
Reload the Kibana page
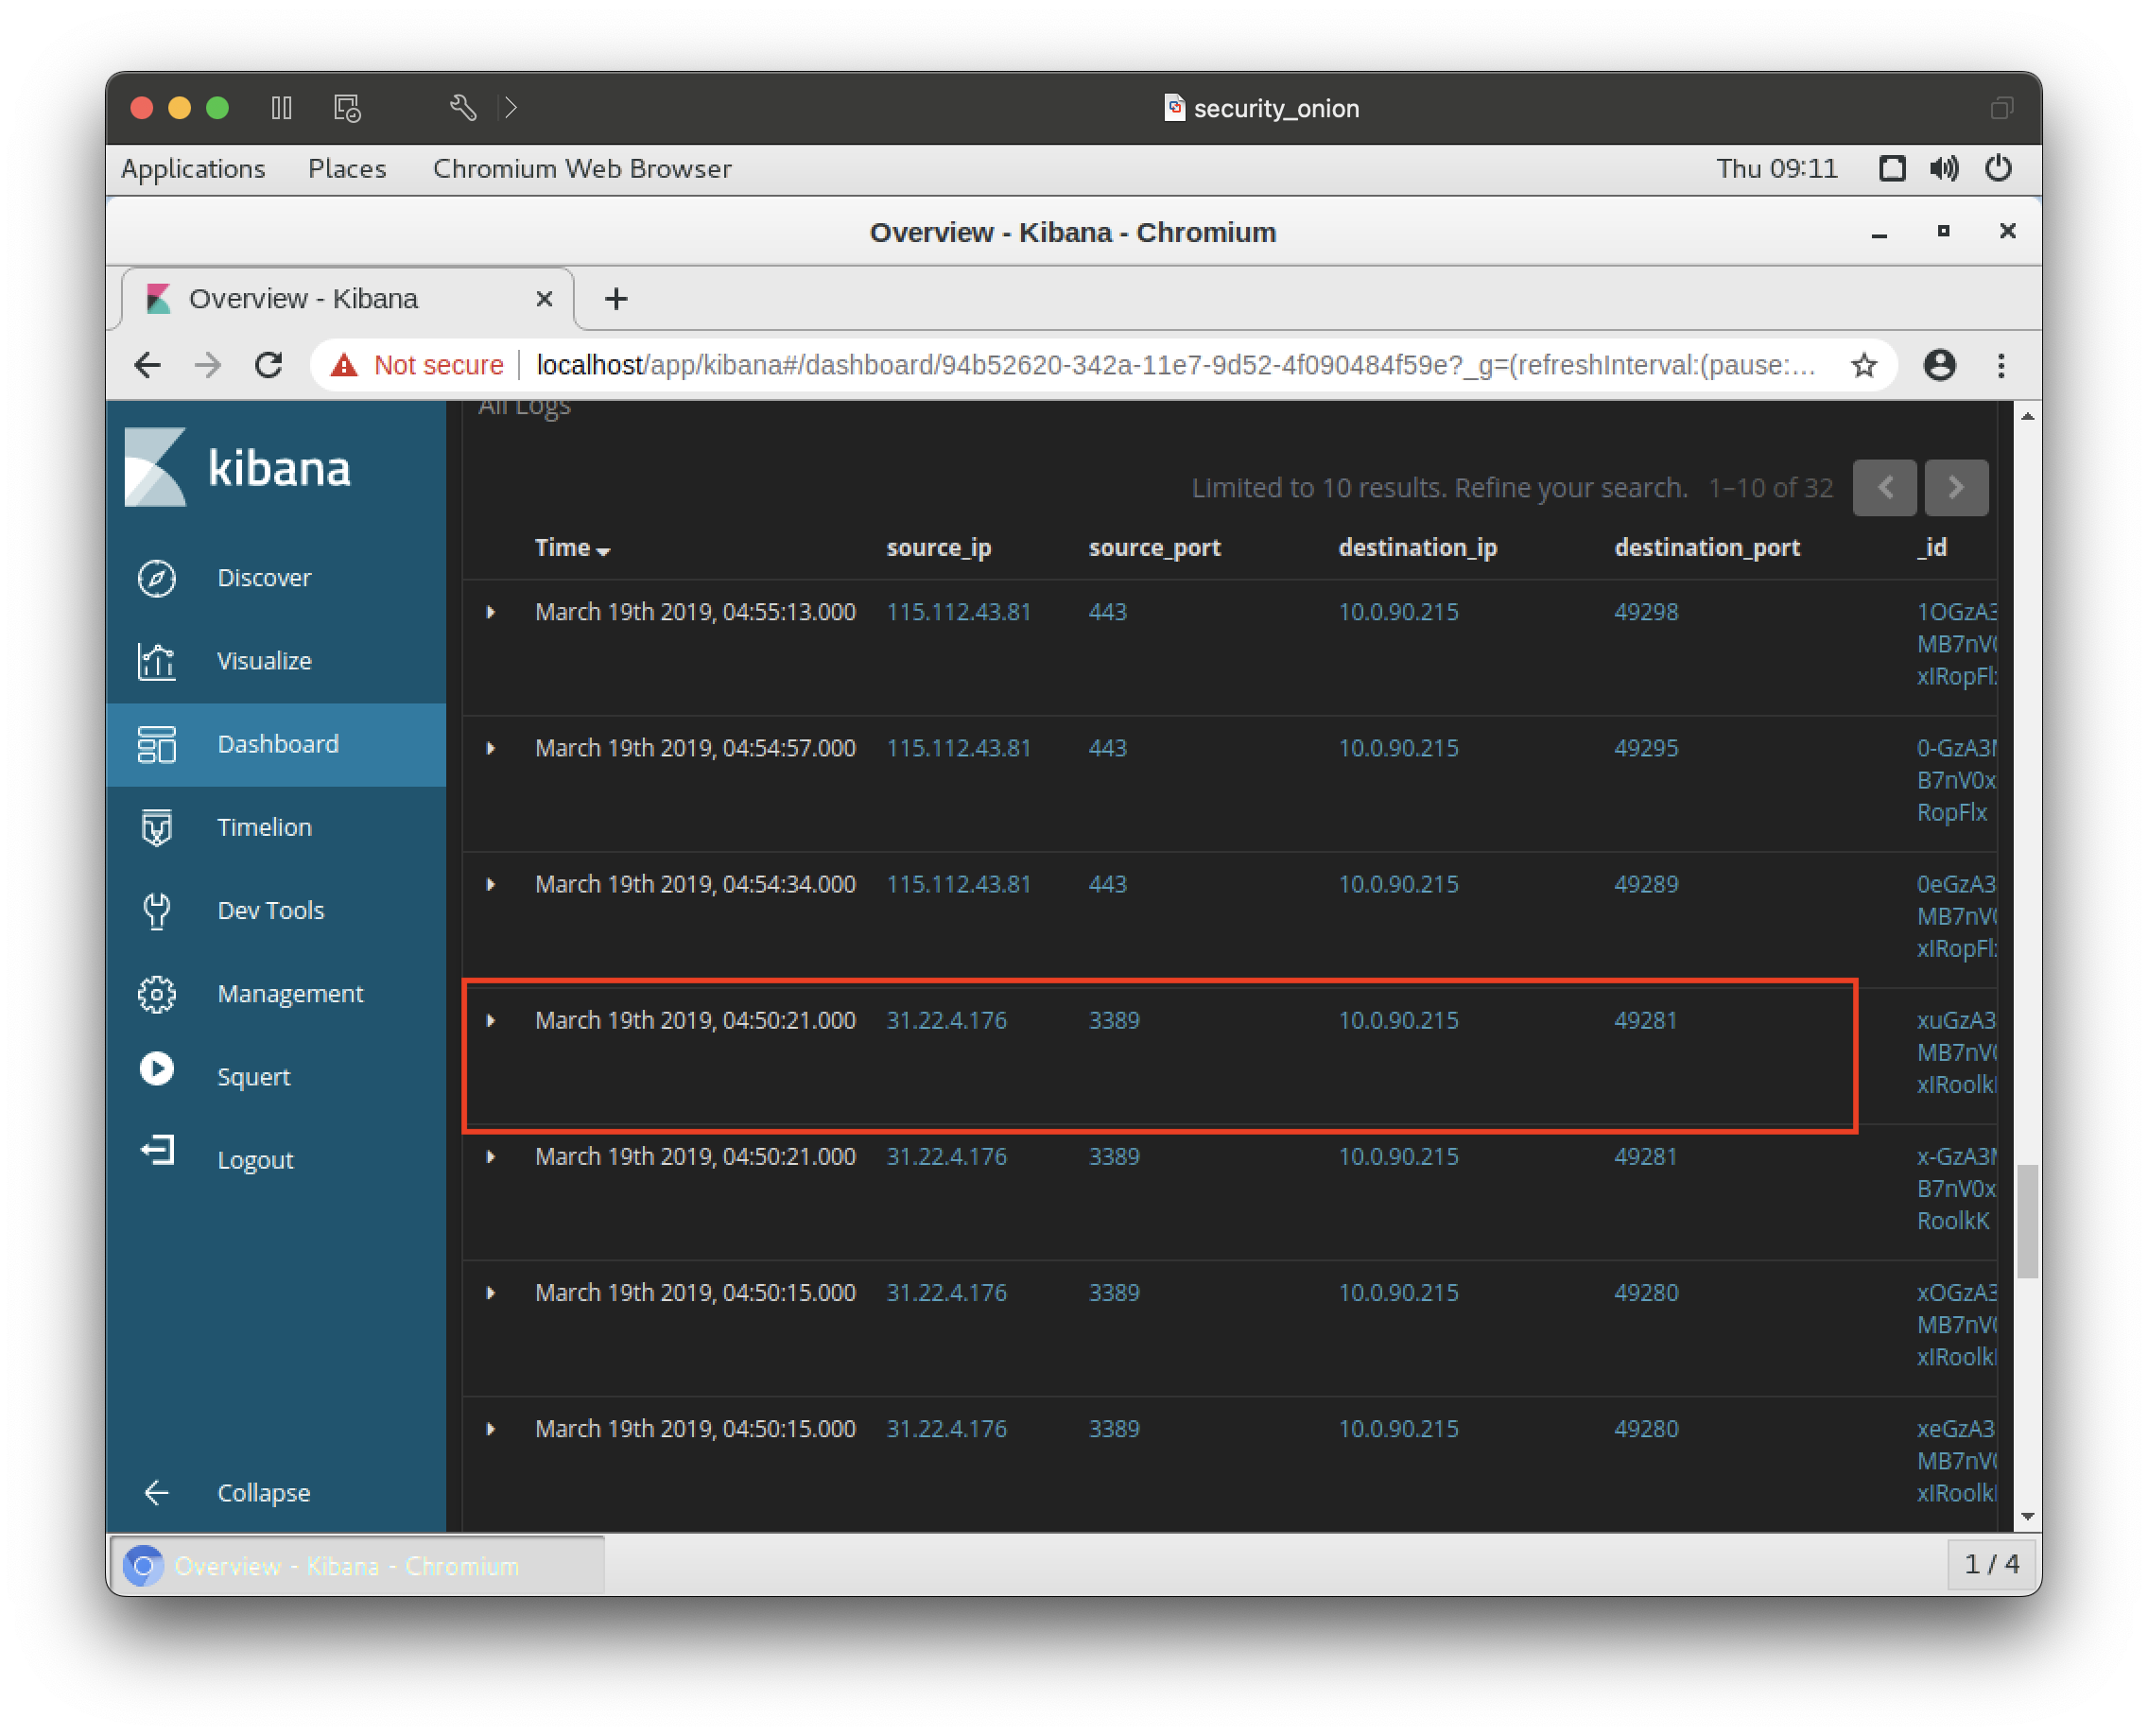click(x=268, y=365)
